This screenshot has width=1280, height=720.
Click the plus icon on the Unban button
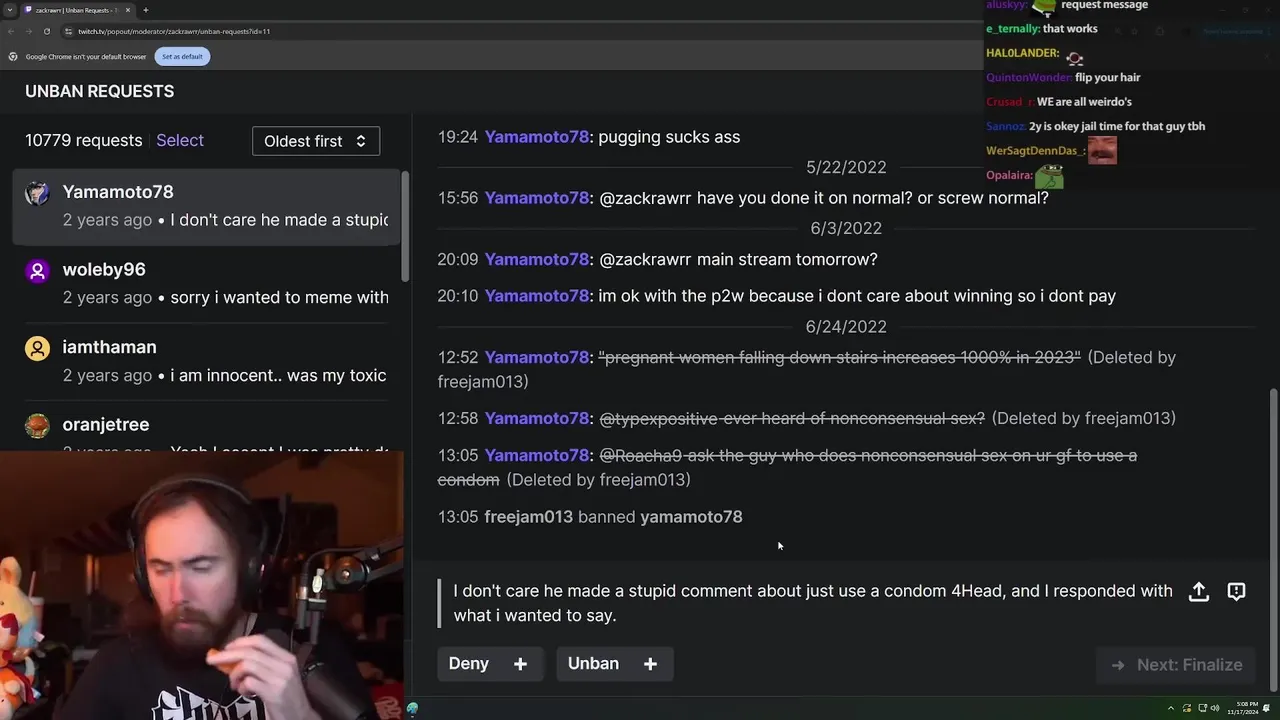(x=650, y=664)
